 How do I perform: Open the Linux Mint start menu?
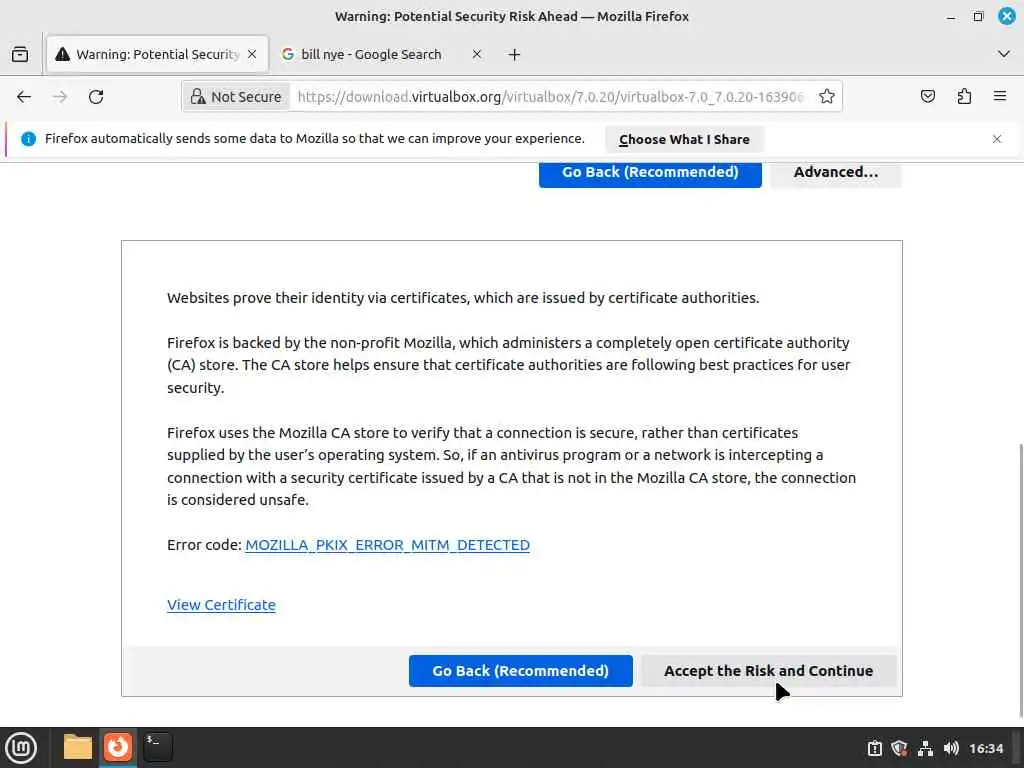[x=21, y=747]
